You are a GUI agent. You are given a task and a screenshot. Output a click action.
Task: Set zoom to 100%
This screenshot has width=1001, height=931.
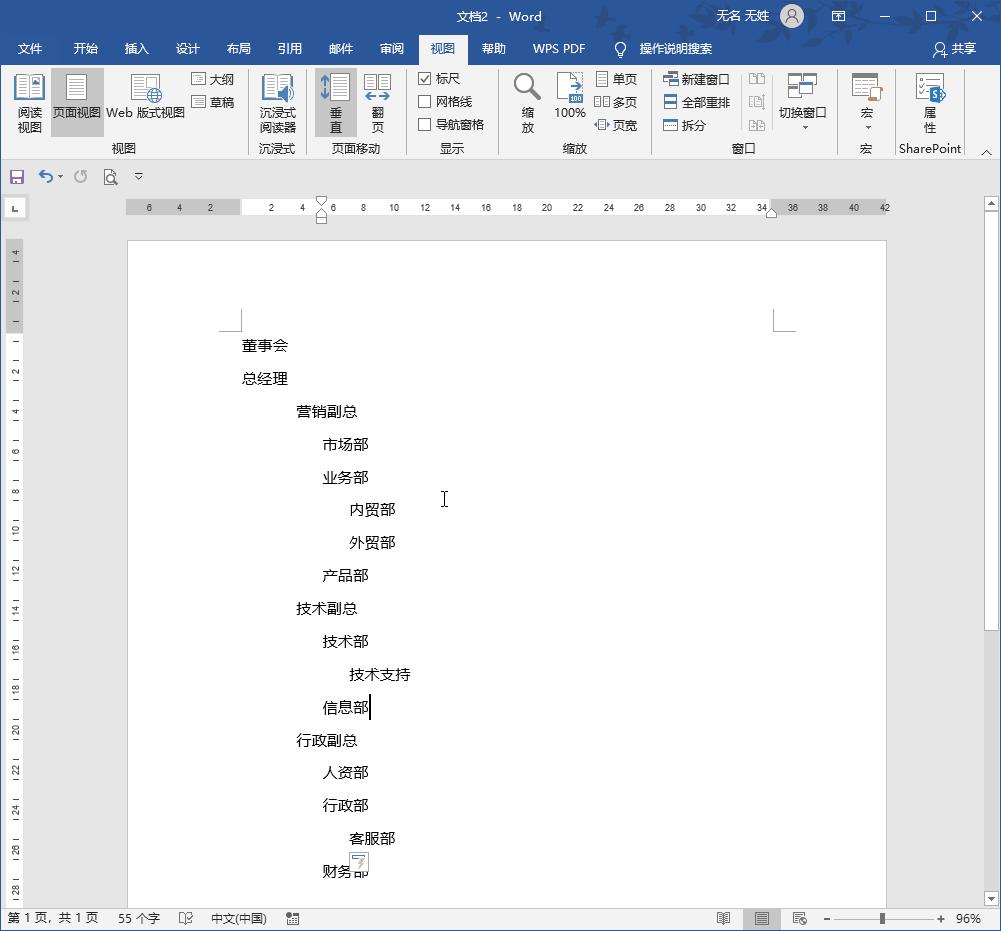click(569, 100)
